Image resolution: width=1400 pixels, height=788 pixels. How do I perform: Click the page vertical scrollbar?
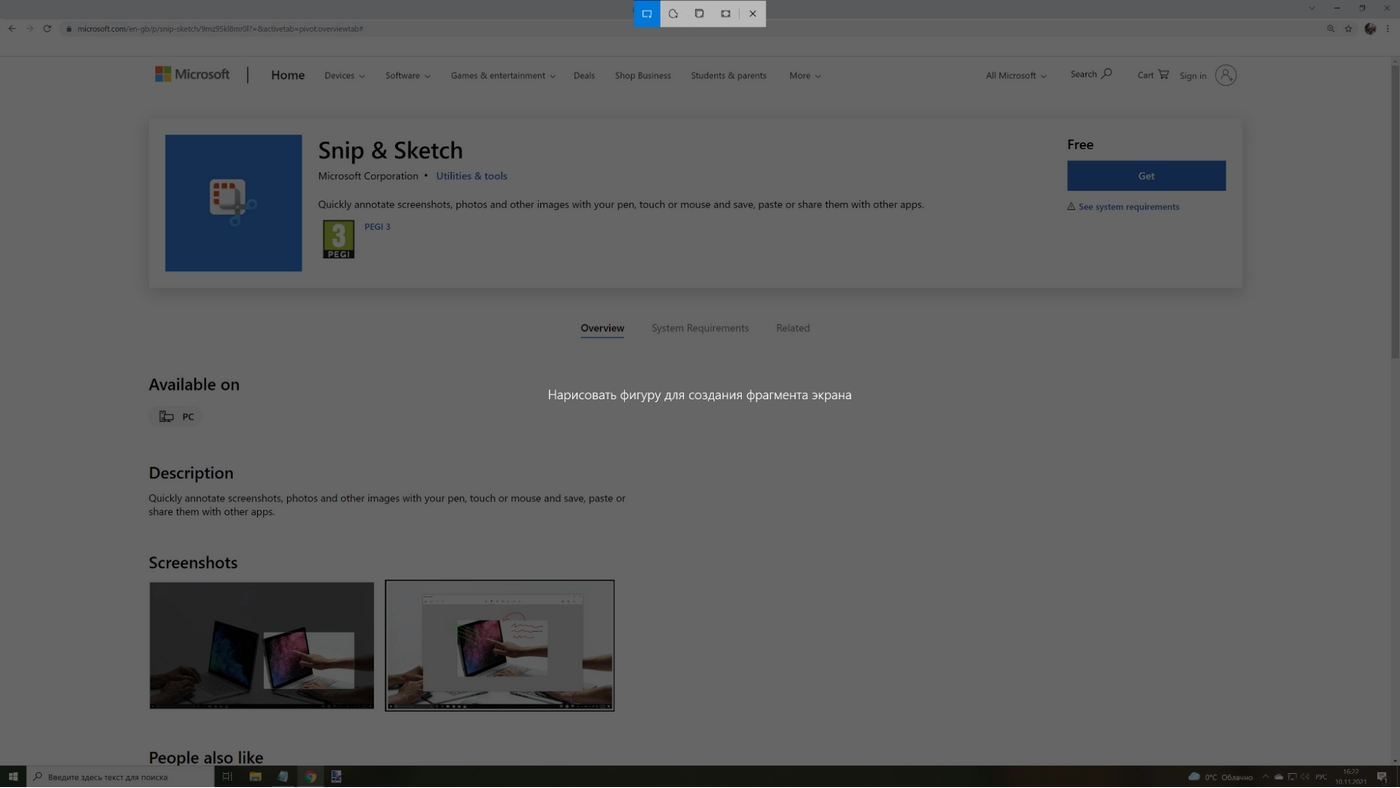point(1395,210)
